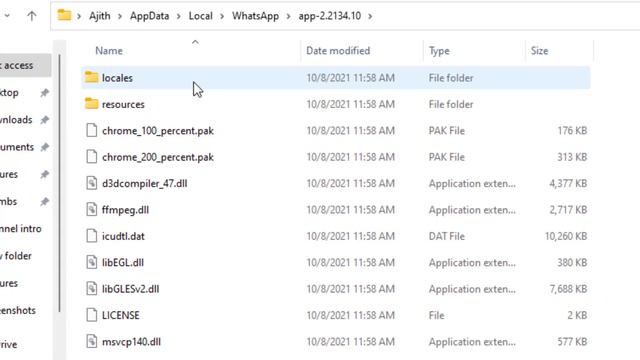The height and width of the screenshot is (360, 640).
Task: Click the chrome_100_percent.pak file icon
Action: pos(91,131)
